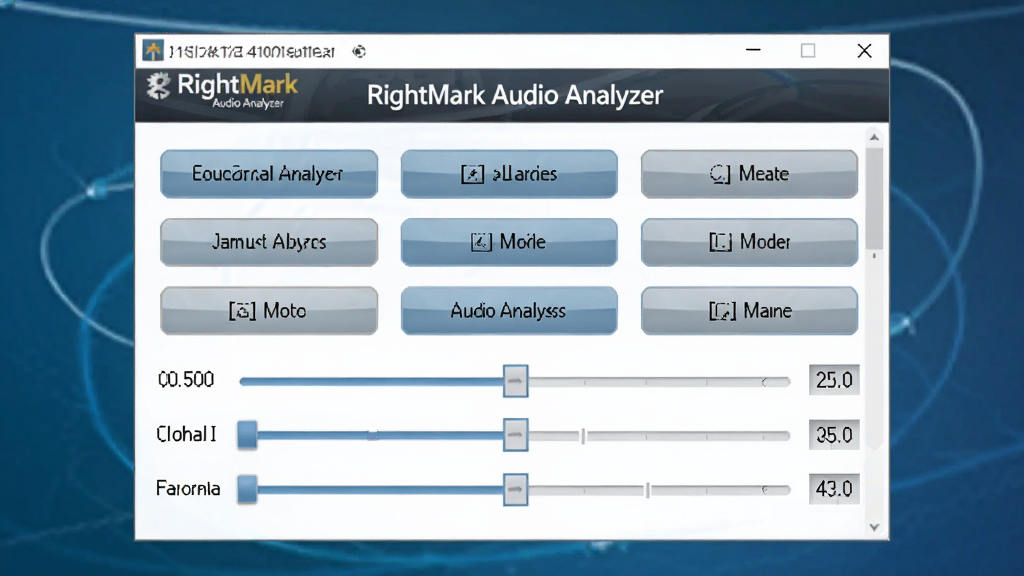Click the scrollbar up arrow

(874, 138)
